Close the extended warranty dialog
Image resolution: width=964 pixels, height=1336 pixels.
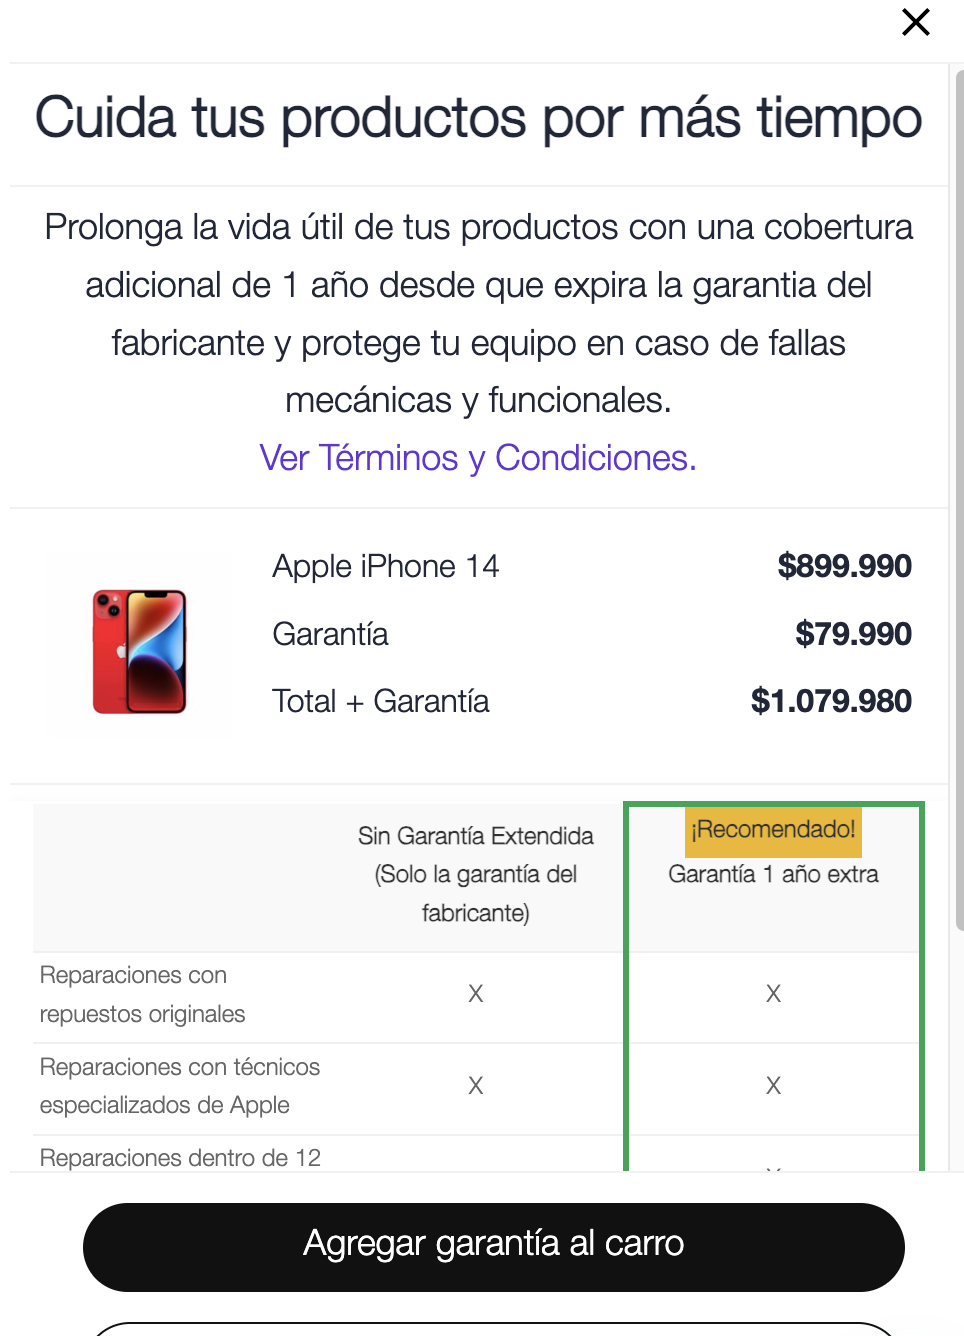[x=915, y=22]
